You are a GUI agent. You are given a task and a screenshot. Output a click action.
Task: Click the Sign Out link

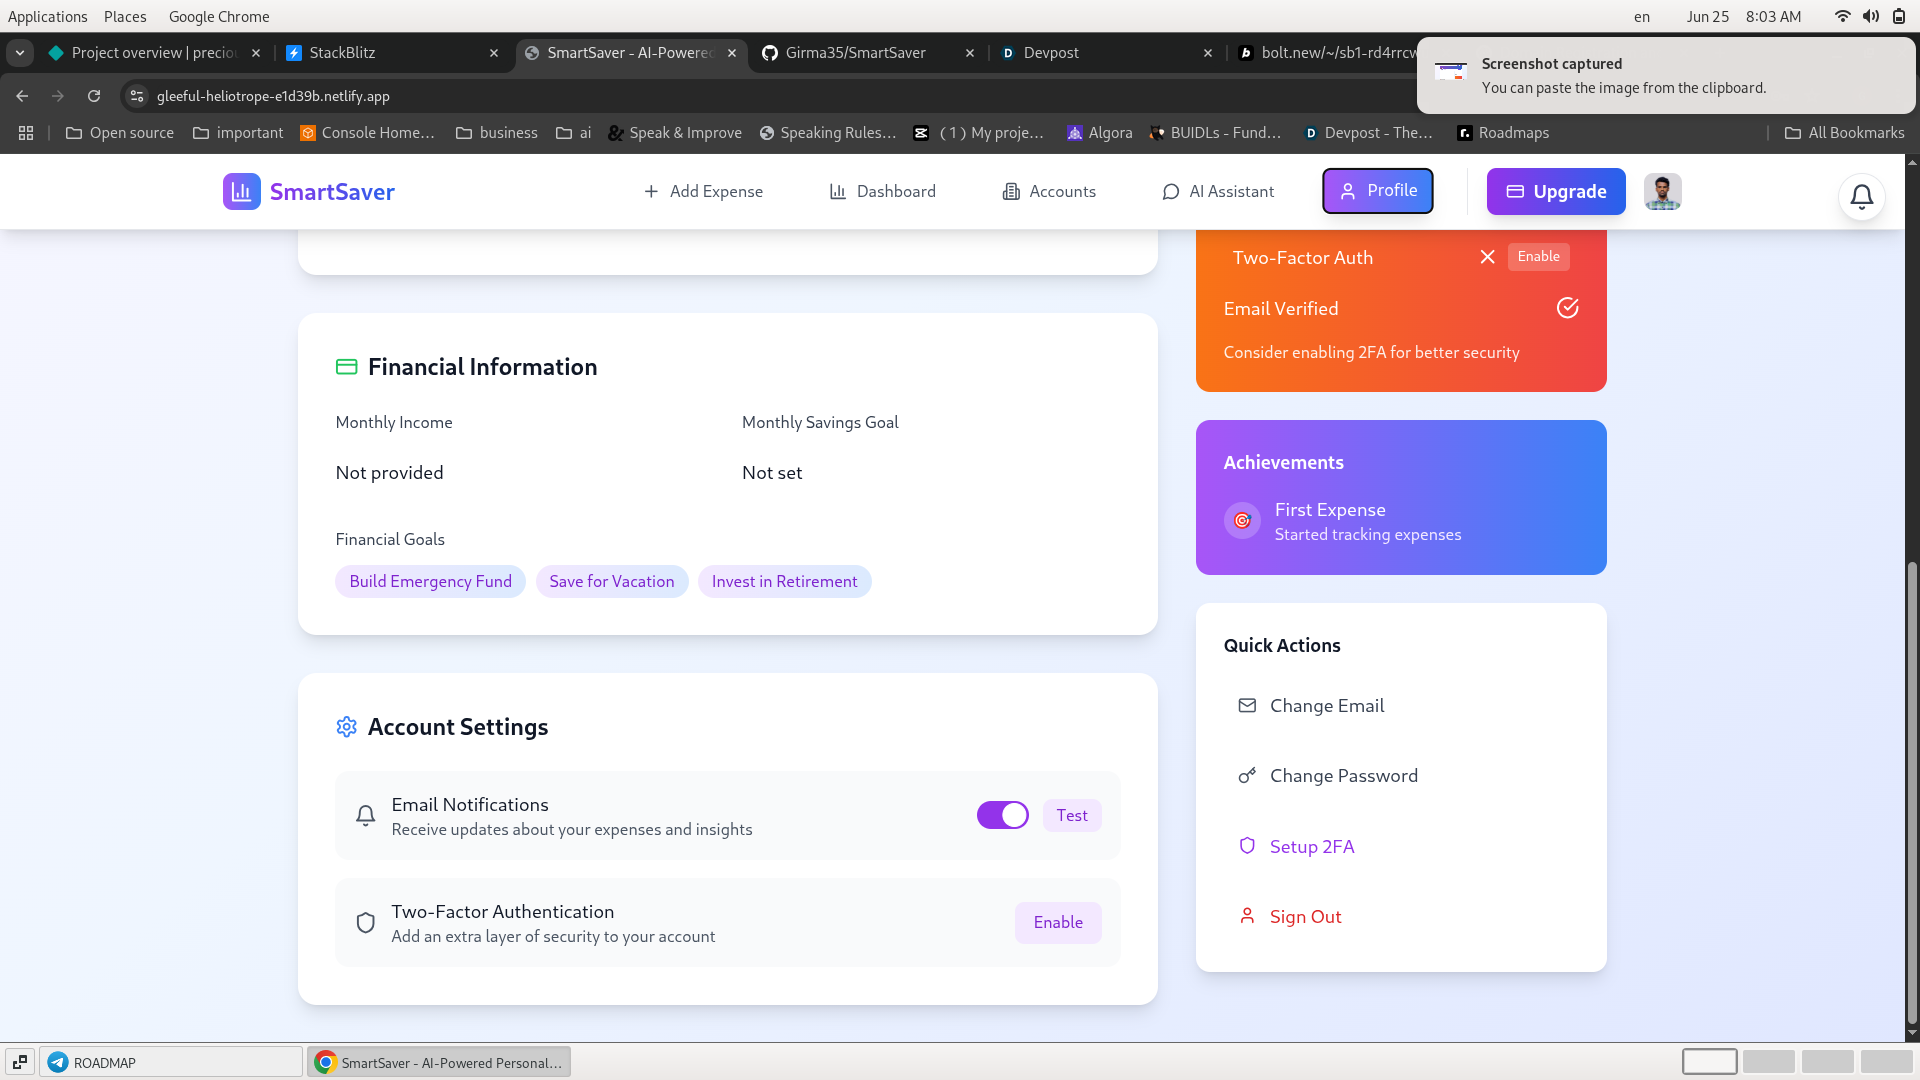[1305, 917]
